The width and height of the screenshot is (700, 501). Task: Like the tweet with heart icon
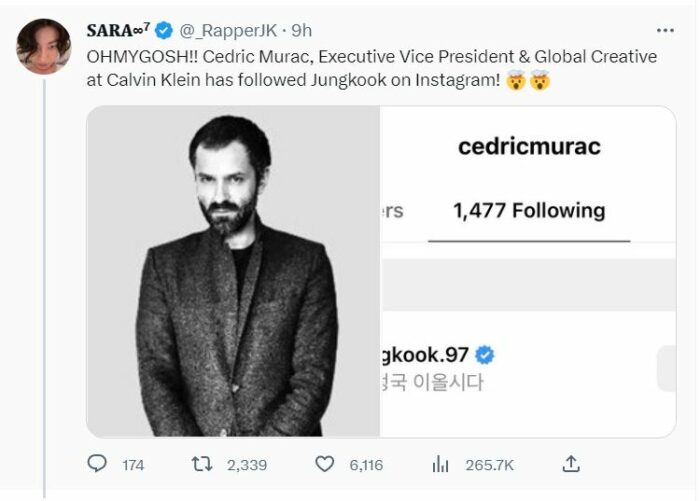[x=325, y=464]
